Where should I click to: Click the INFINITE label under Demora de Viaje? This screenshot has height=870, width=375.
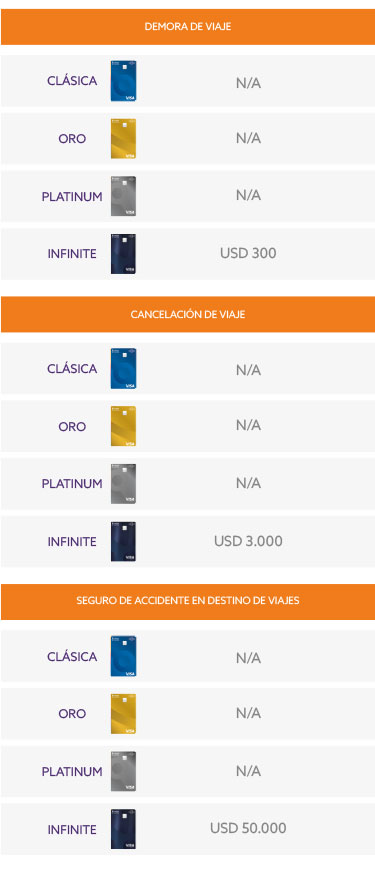click(x=72, y=254)
